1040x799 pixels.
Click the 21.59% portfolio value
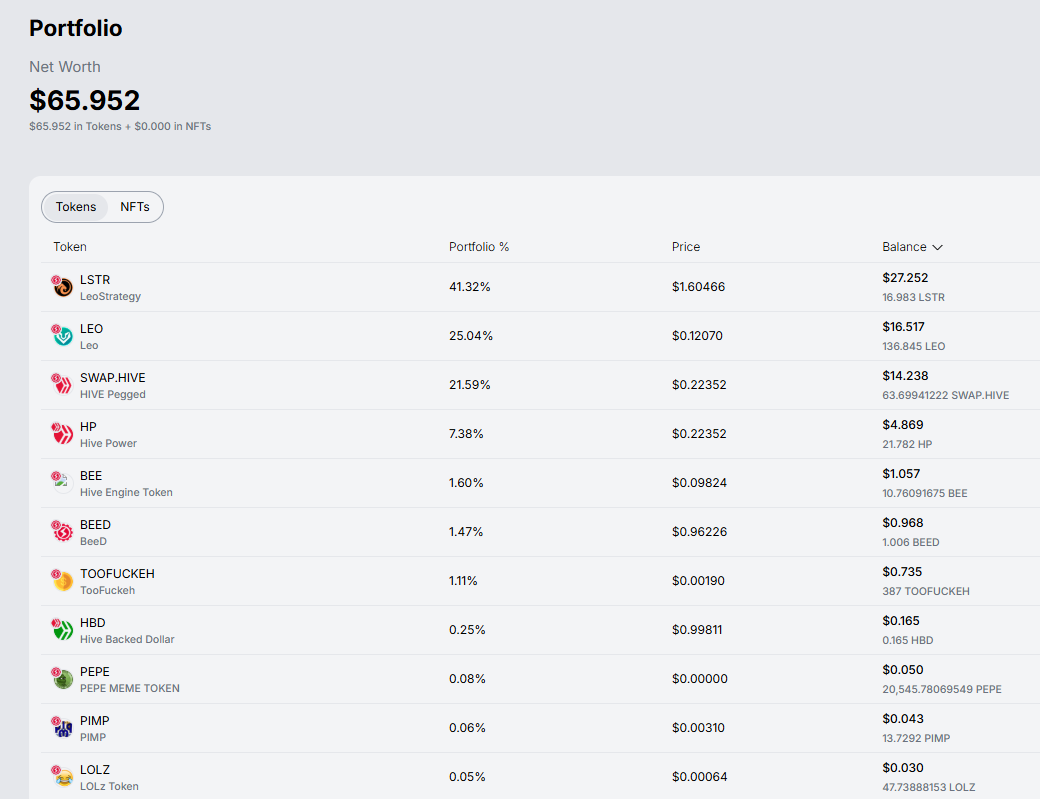tap(470, 385)
